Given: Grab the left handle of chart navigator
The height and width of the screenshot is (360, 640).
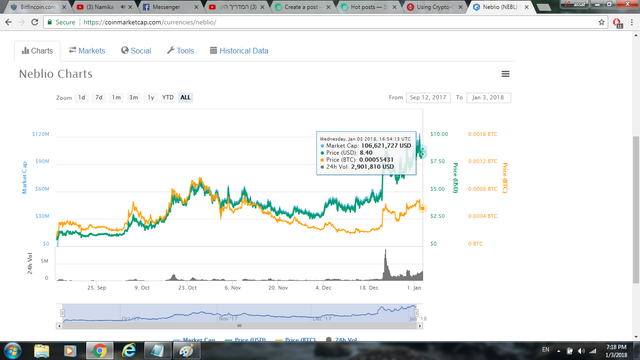Looking at the screenshot, I should (x=62, y=313).
